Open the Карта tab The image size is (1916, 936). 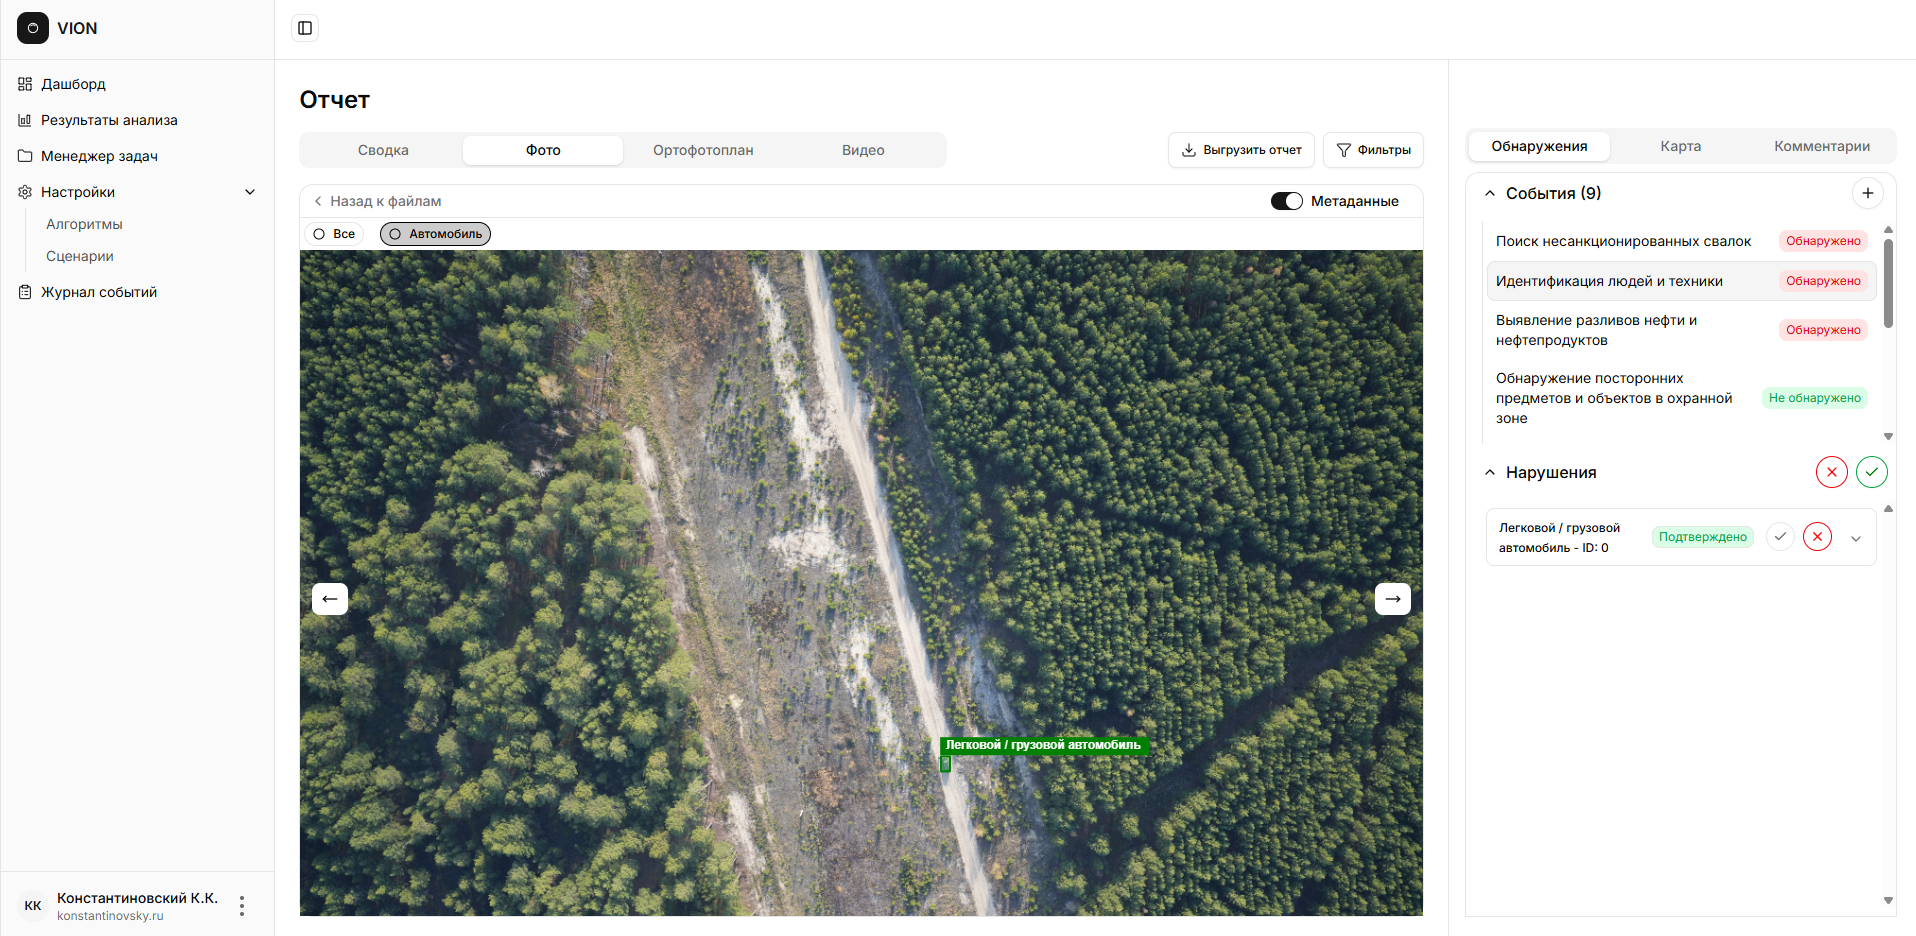pos(1680,146)
